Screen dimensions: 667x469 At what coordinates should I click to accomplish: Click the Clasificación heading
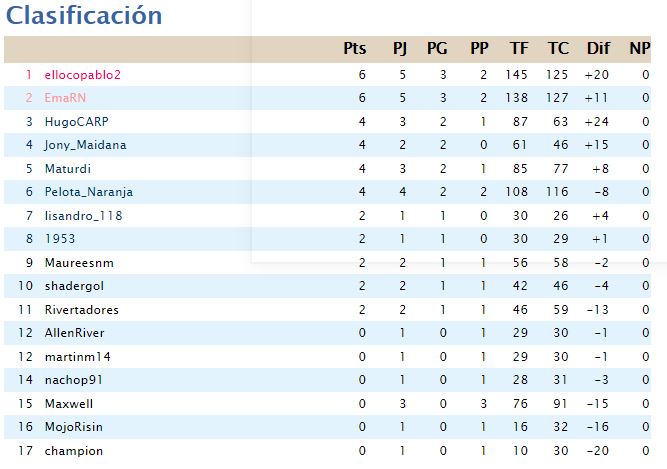(x=84, y=15)
